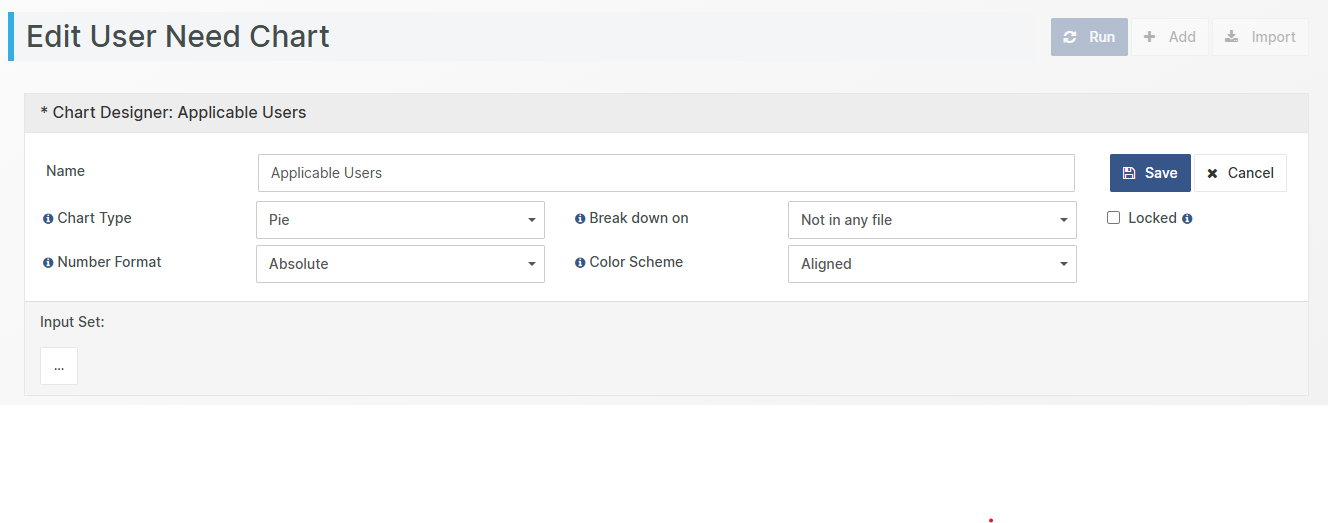This screenshot has height=523, width=1328.
Task: Click the Name field with Applicable Users
Action: (666, 173)
